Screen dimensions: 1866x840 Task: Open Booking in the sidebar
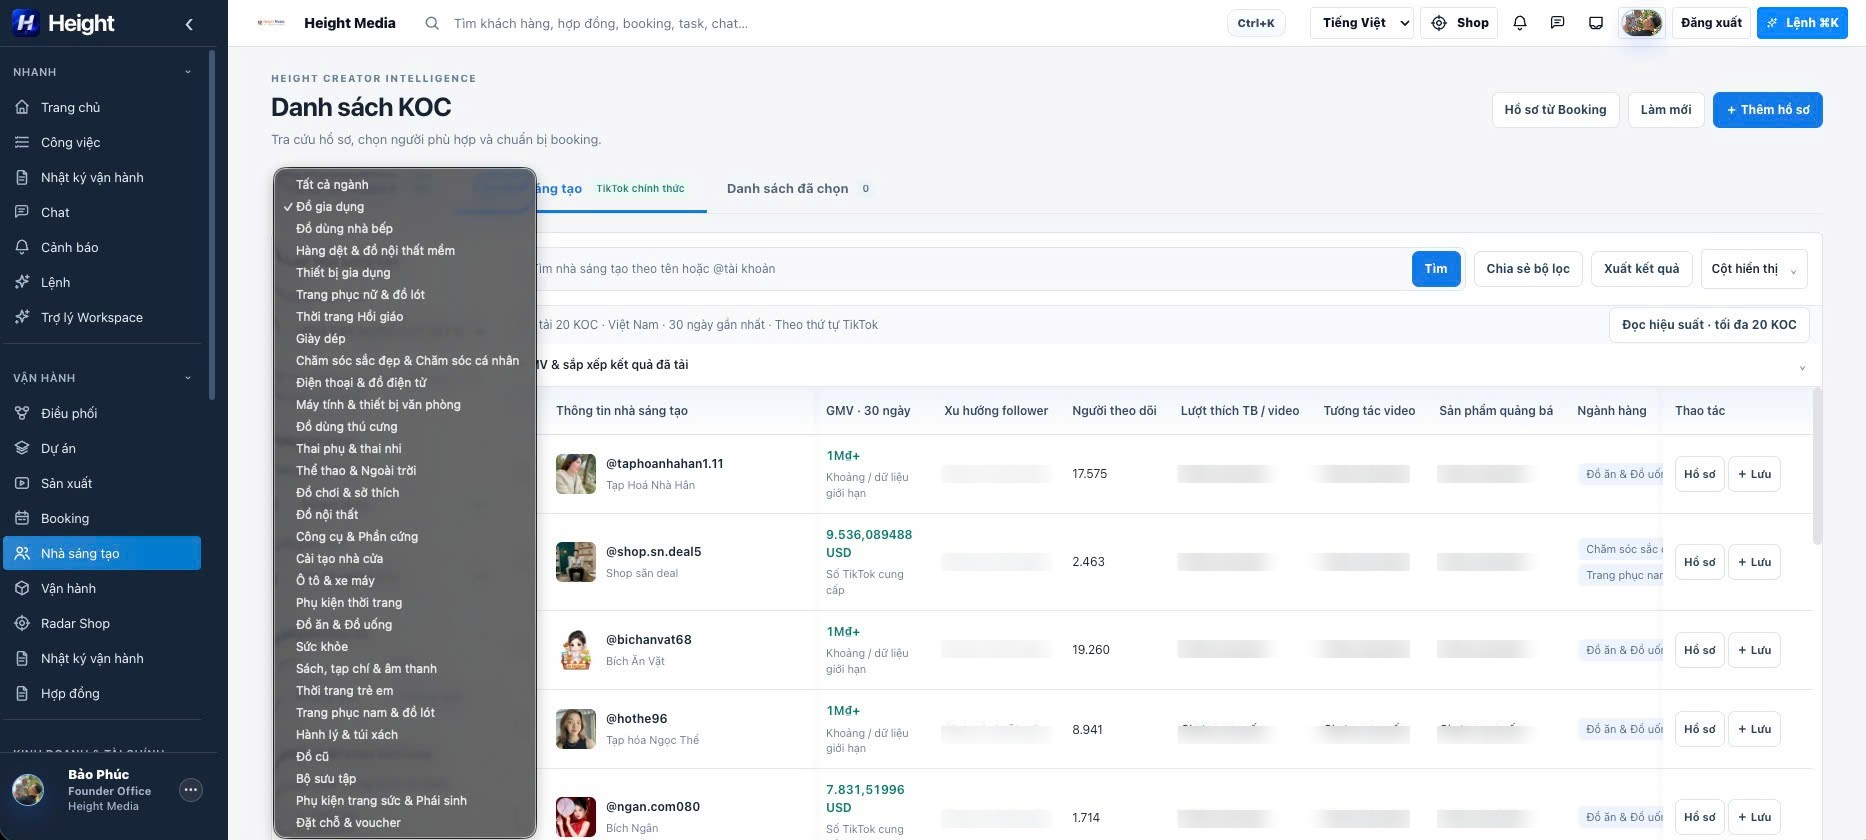(x=102, y=518)
